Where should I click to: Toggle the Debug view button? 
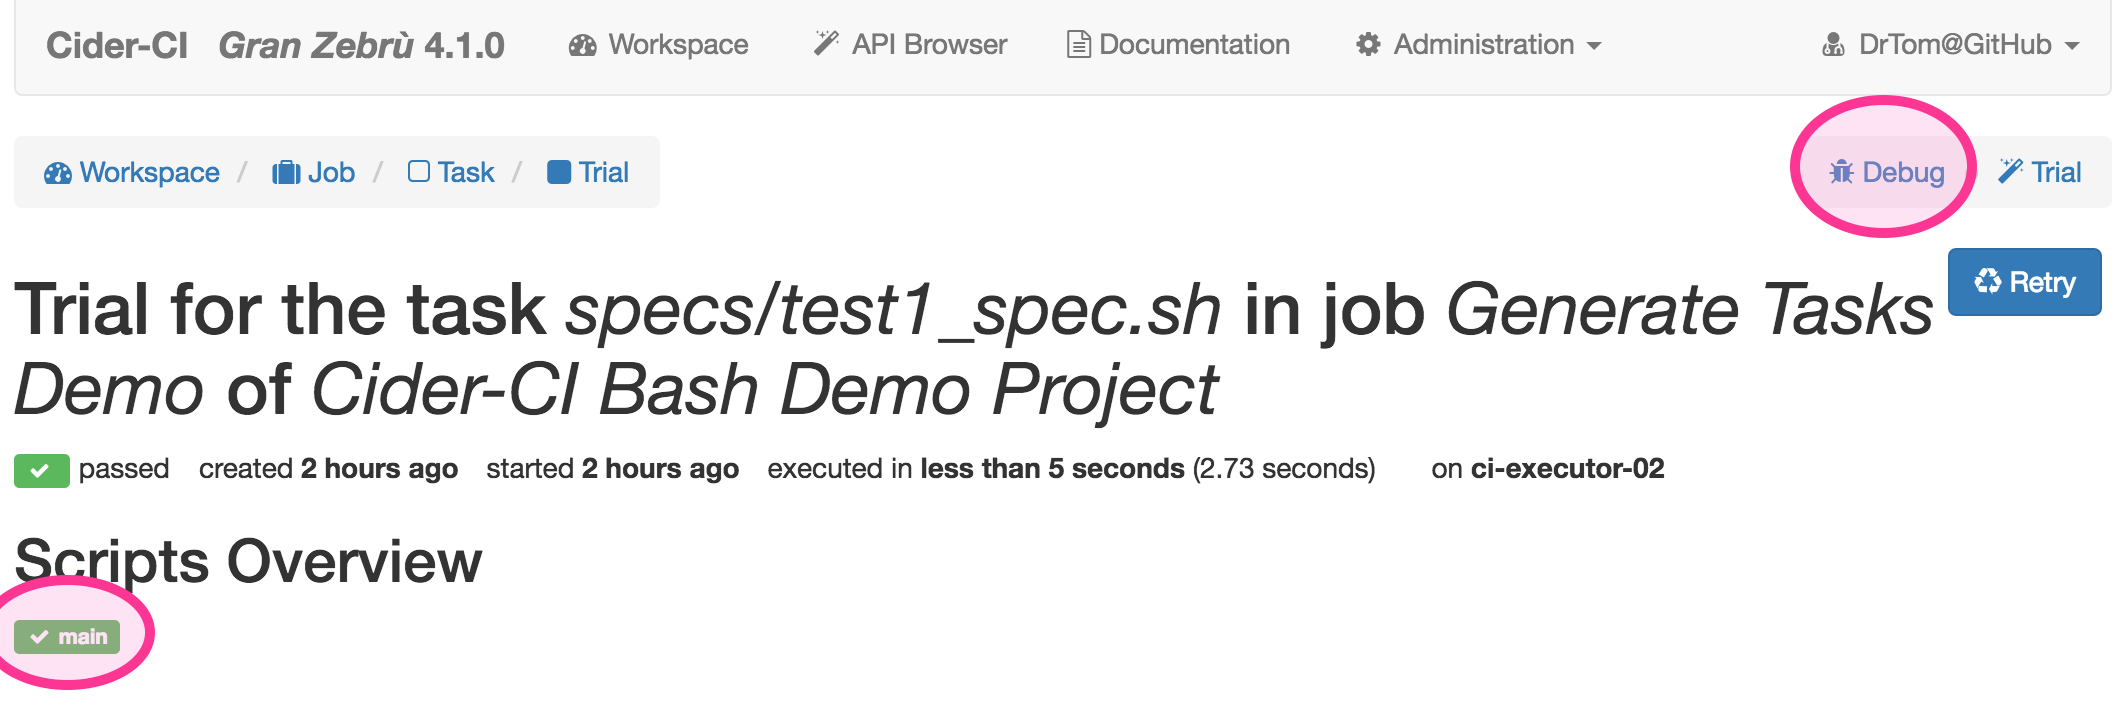(x=1887, y=172)
